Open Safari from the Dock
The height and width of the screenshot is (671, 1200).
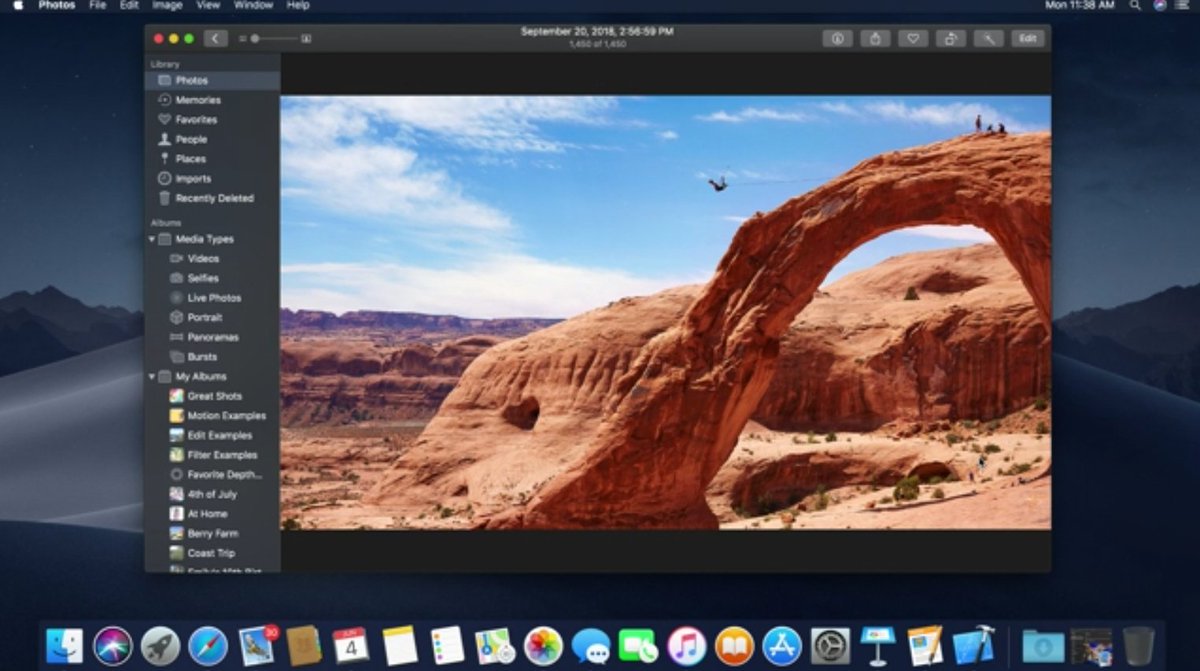coord(208,646)
